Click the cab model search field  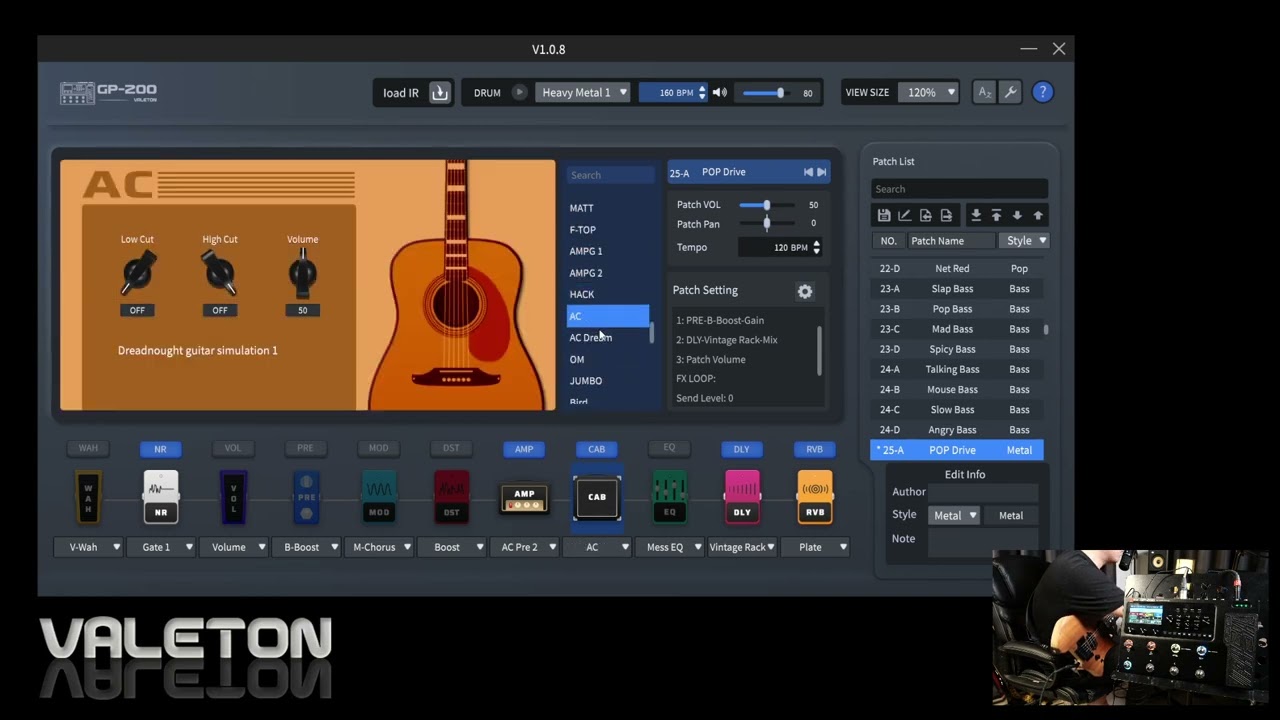coord(610,175)
